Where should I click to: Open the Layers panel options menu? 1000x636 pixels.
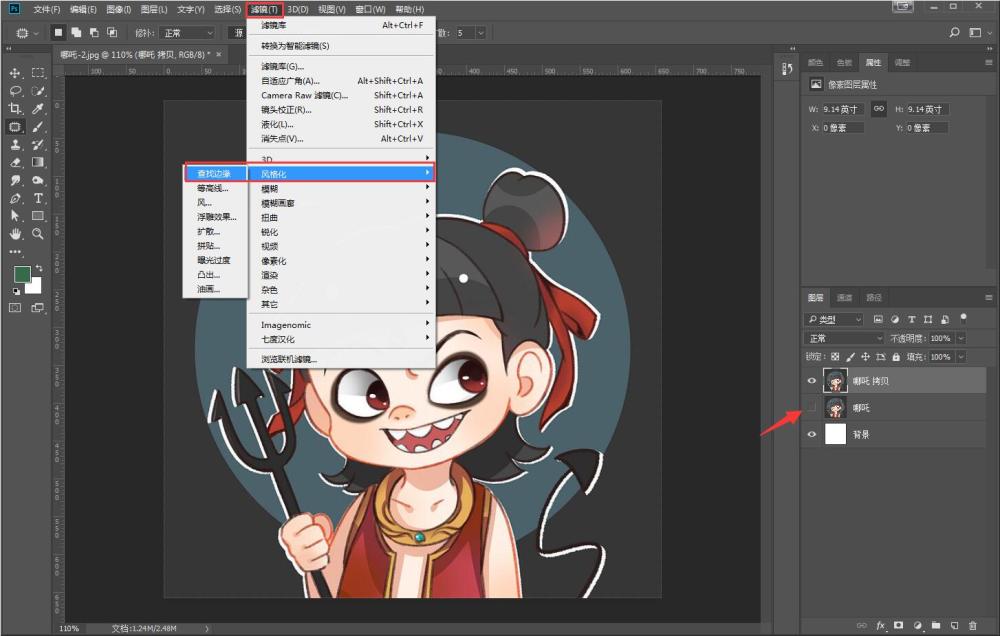coord(989,297)
